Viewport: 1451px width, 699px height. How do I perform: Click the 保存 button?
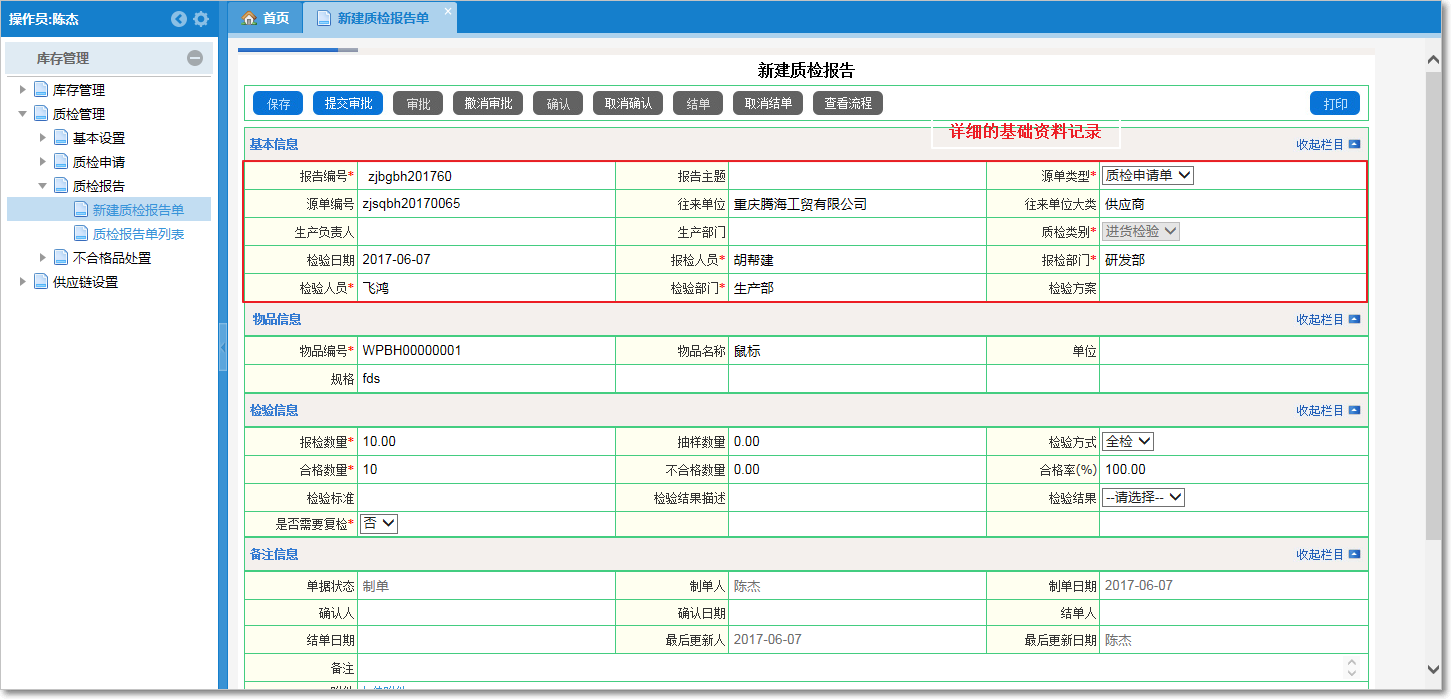[x=278, y=104]
